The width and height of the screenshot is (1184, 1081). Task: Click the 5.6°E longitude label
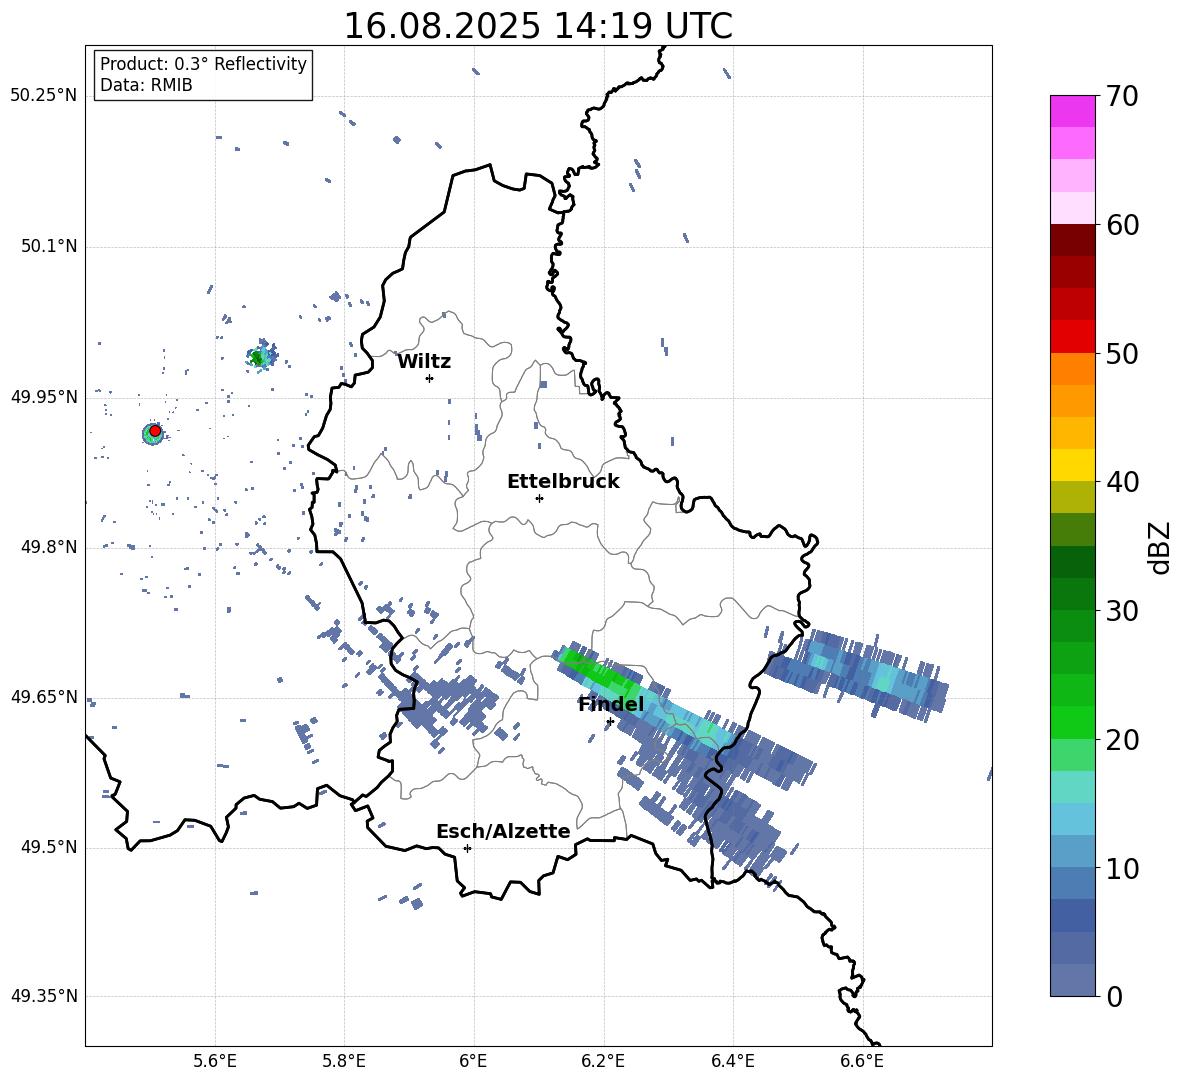click(215, 1061)
